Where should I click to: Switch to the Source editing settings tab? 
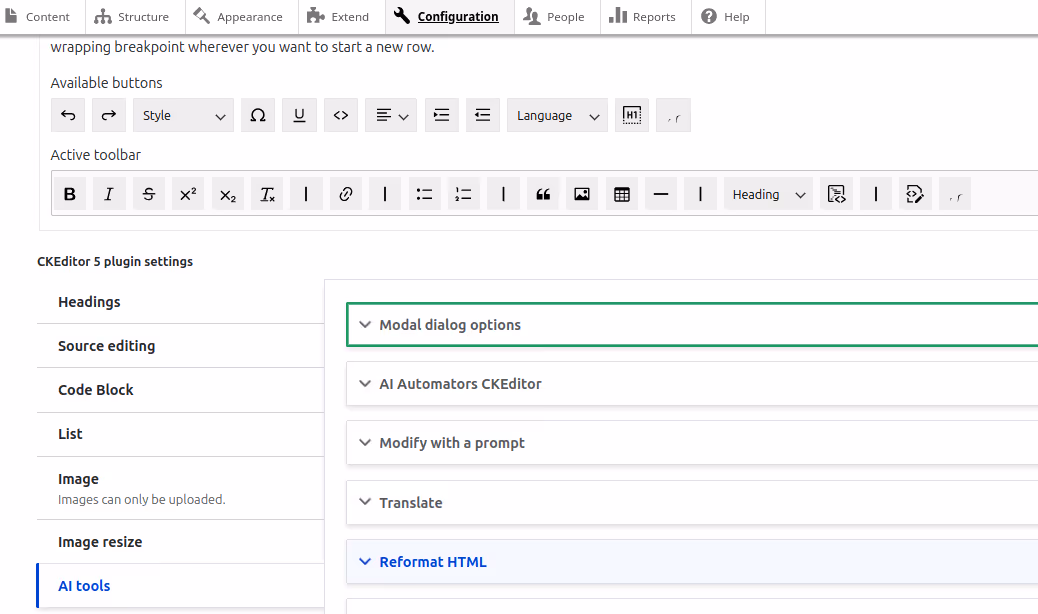pyautogui.click(x=180, y=346)
